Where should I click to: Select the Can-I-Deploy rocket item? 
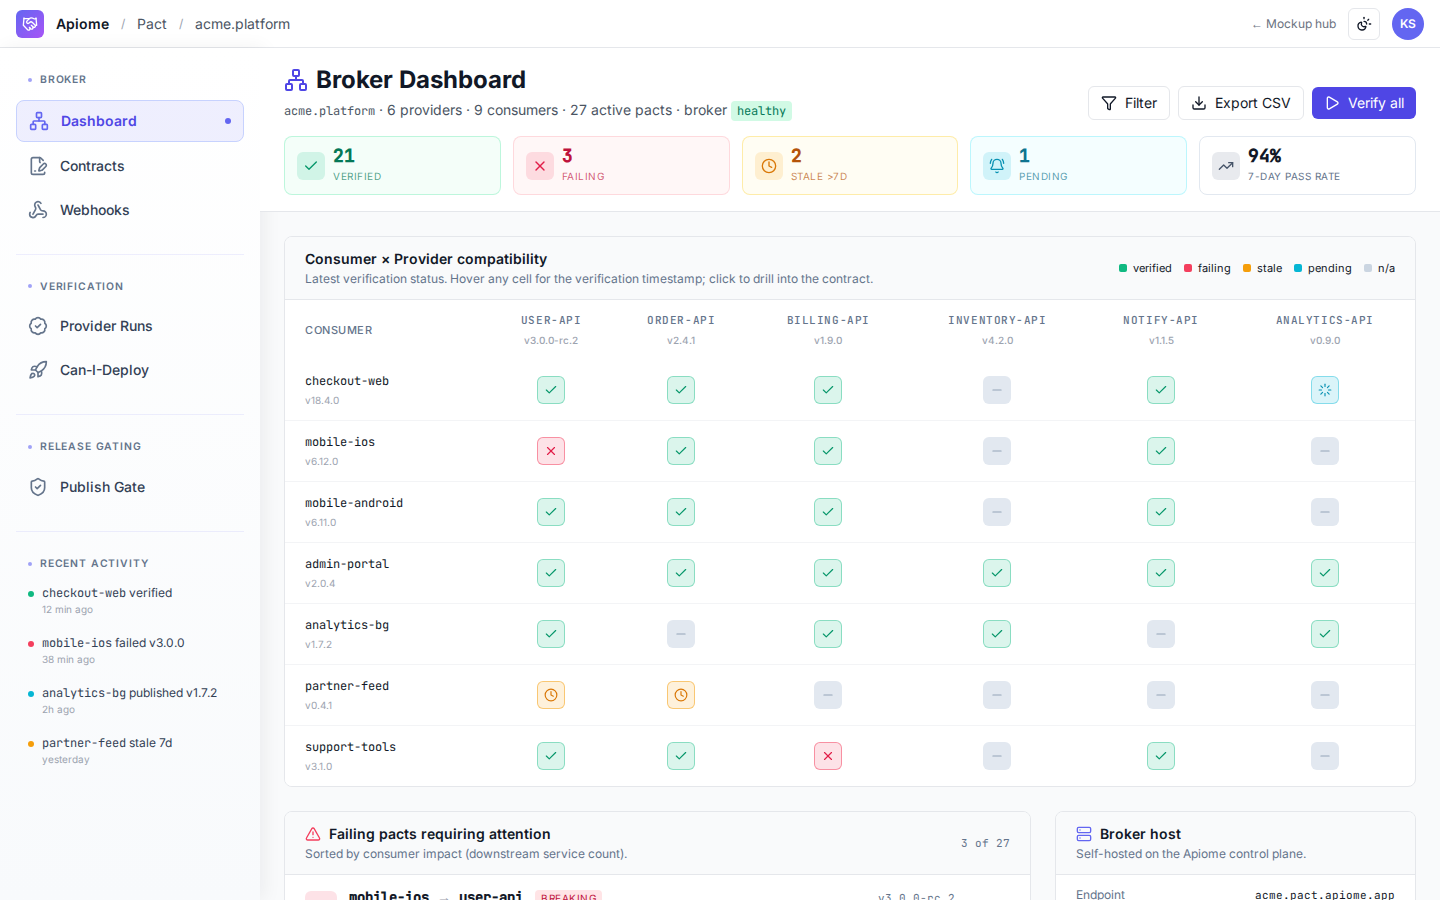(130, 370)
